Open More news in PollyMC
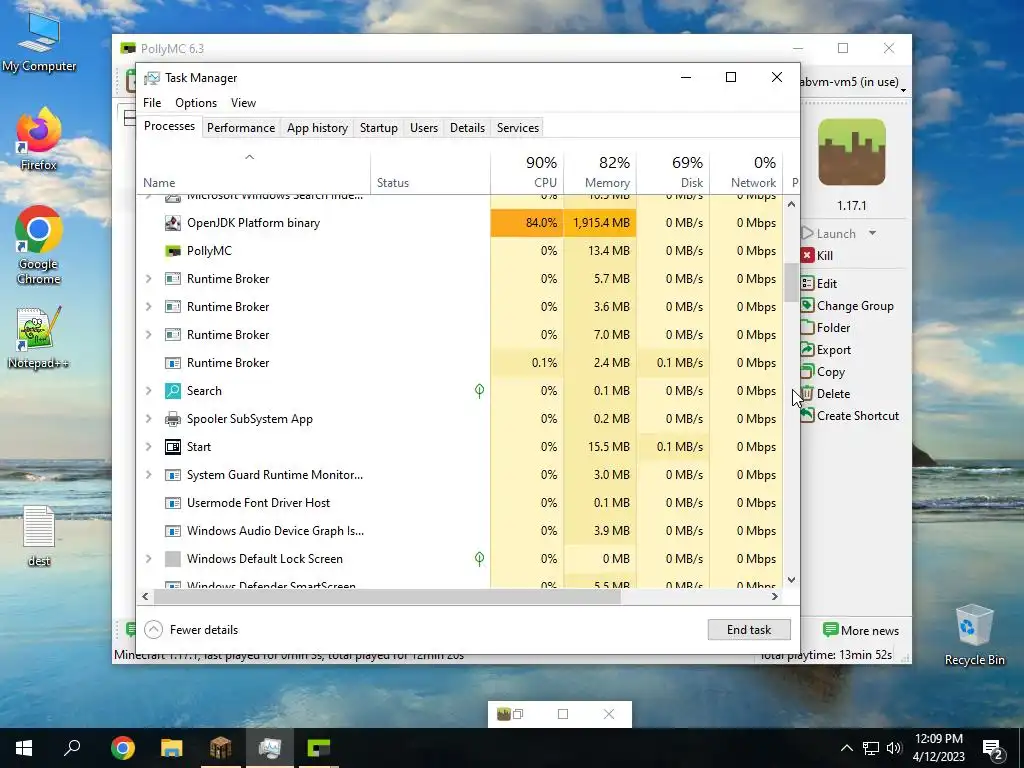The width and height of the screenshot is (1024, 768). click(x=861, y=630)
